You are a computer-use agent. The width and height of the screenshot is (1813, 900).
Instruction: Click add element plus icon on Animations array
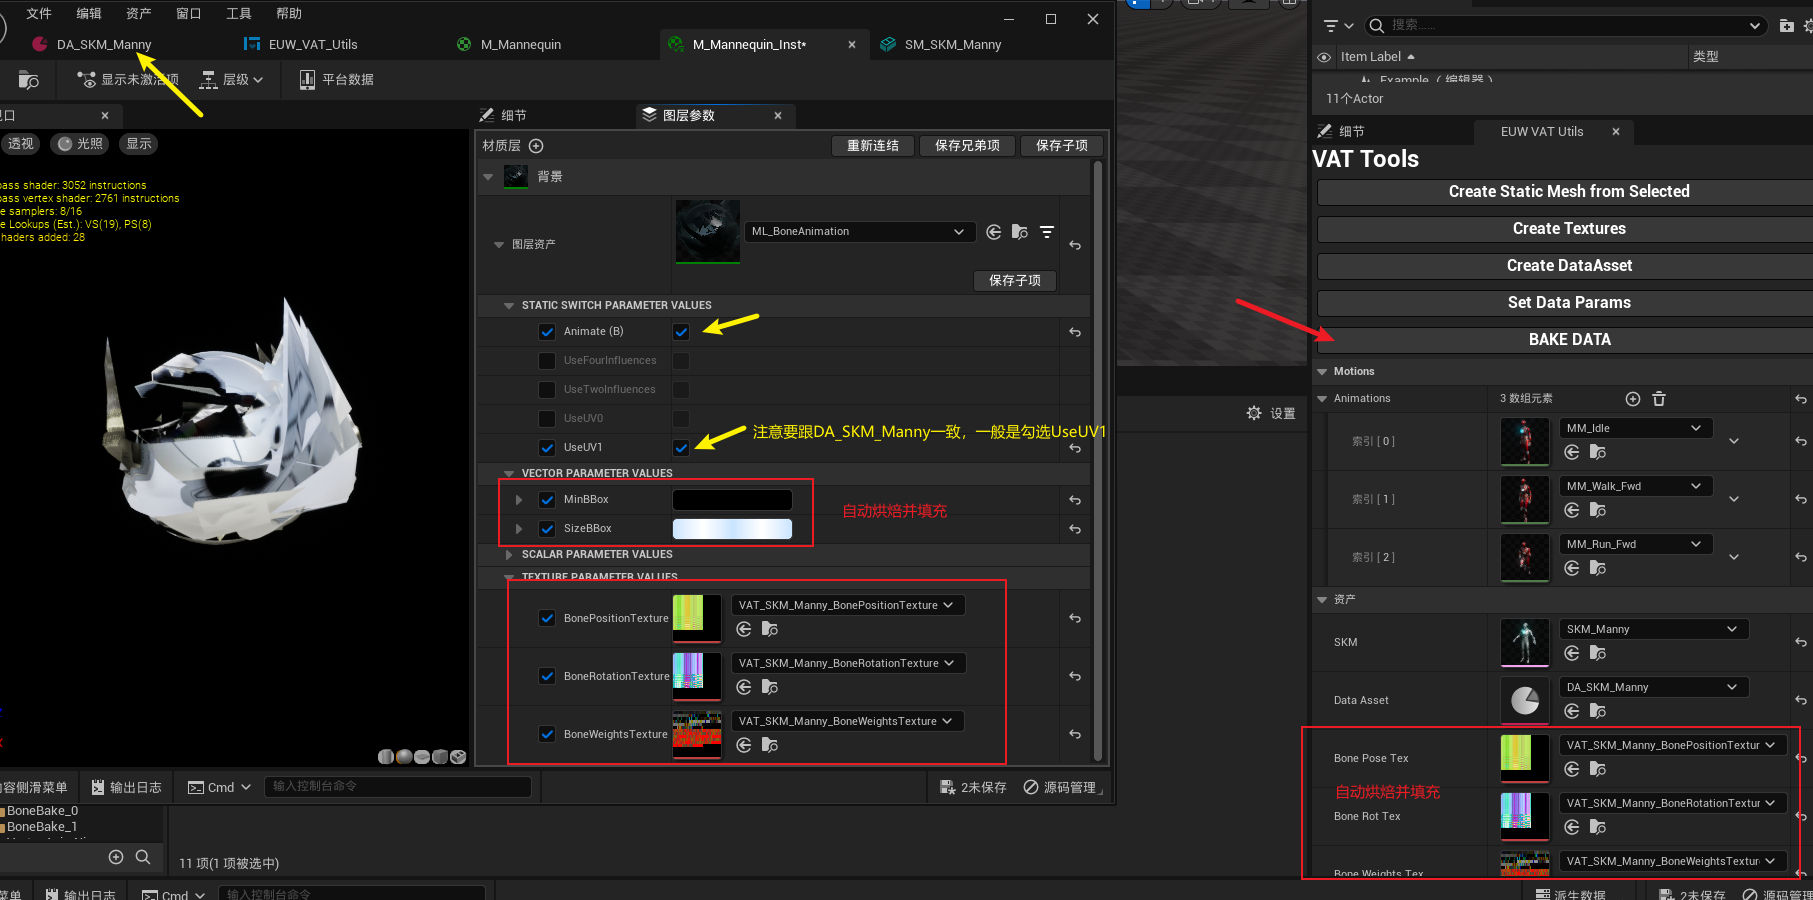point(1632,398)
